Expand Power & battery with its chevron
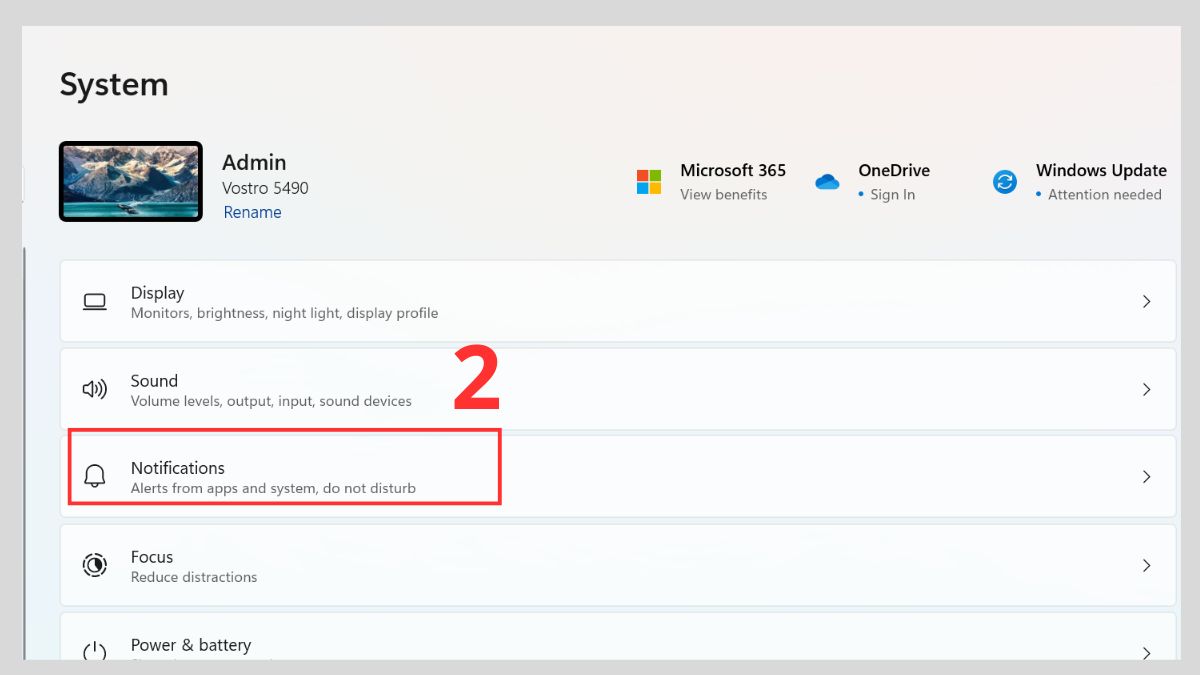This screenshot has height=675, width=1200. (1146, 652)
